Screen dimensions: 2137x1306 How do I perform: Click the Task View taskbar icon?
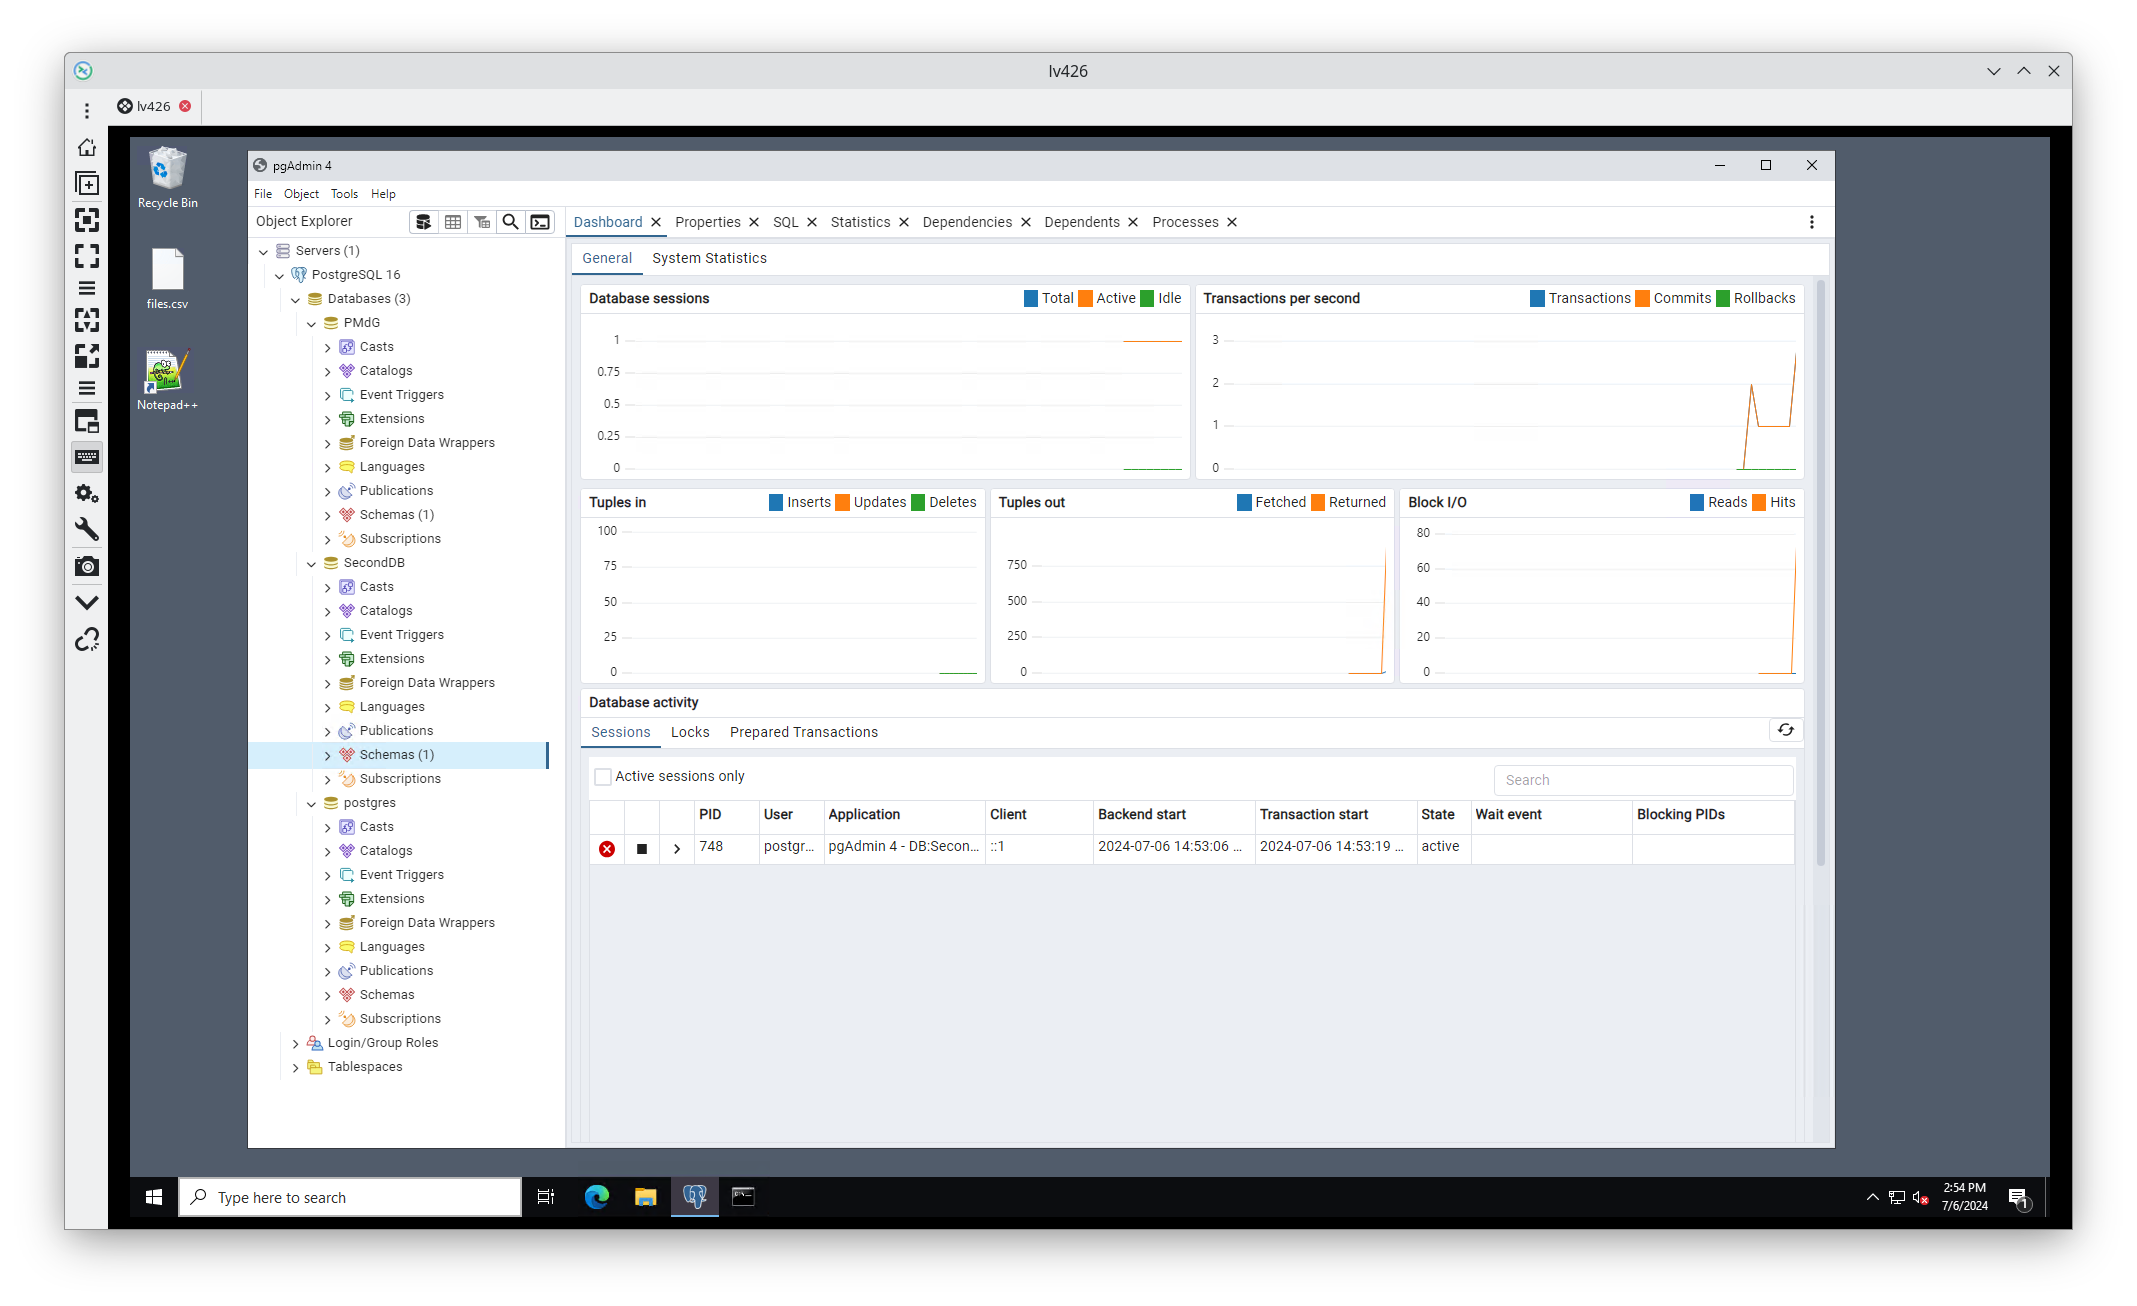pos(546,1196)
